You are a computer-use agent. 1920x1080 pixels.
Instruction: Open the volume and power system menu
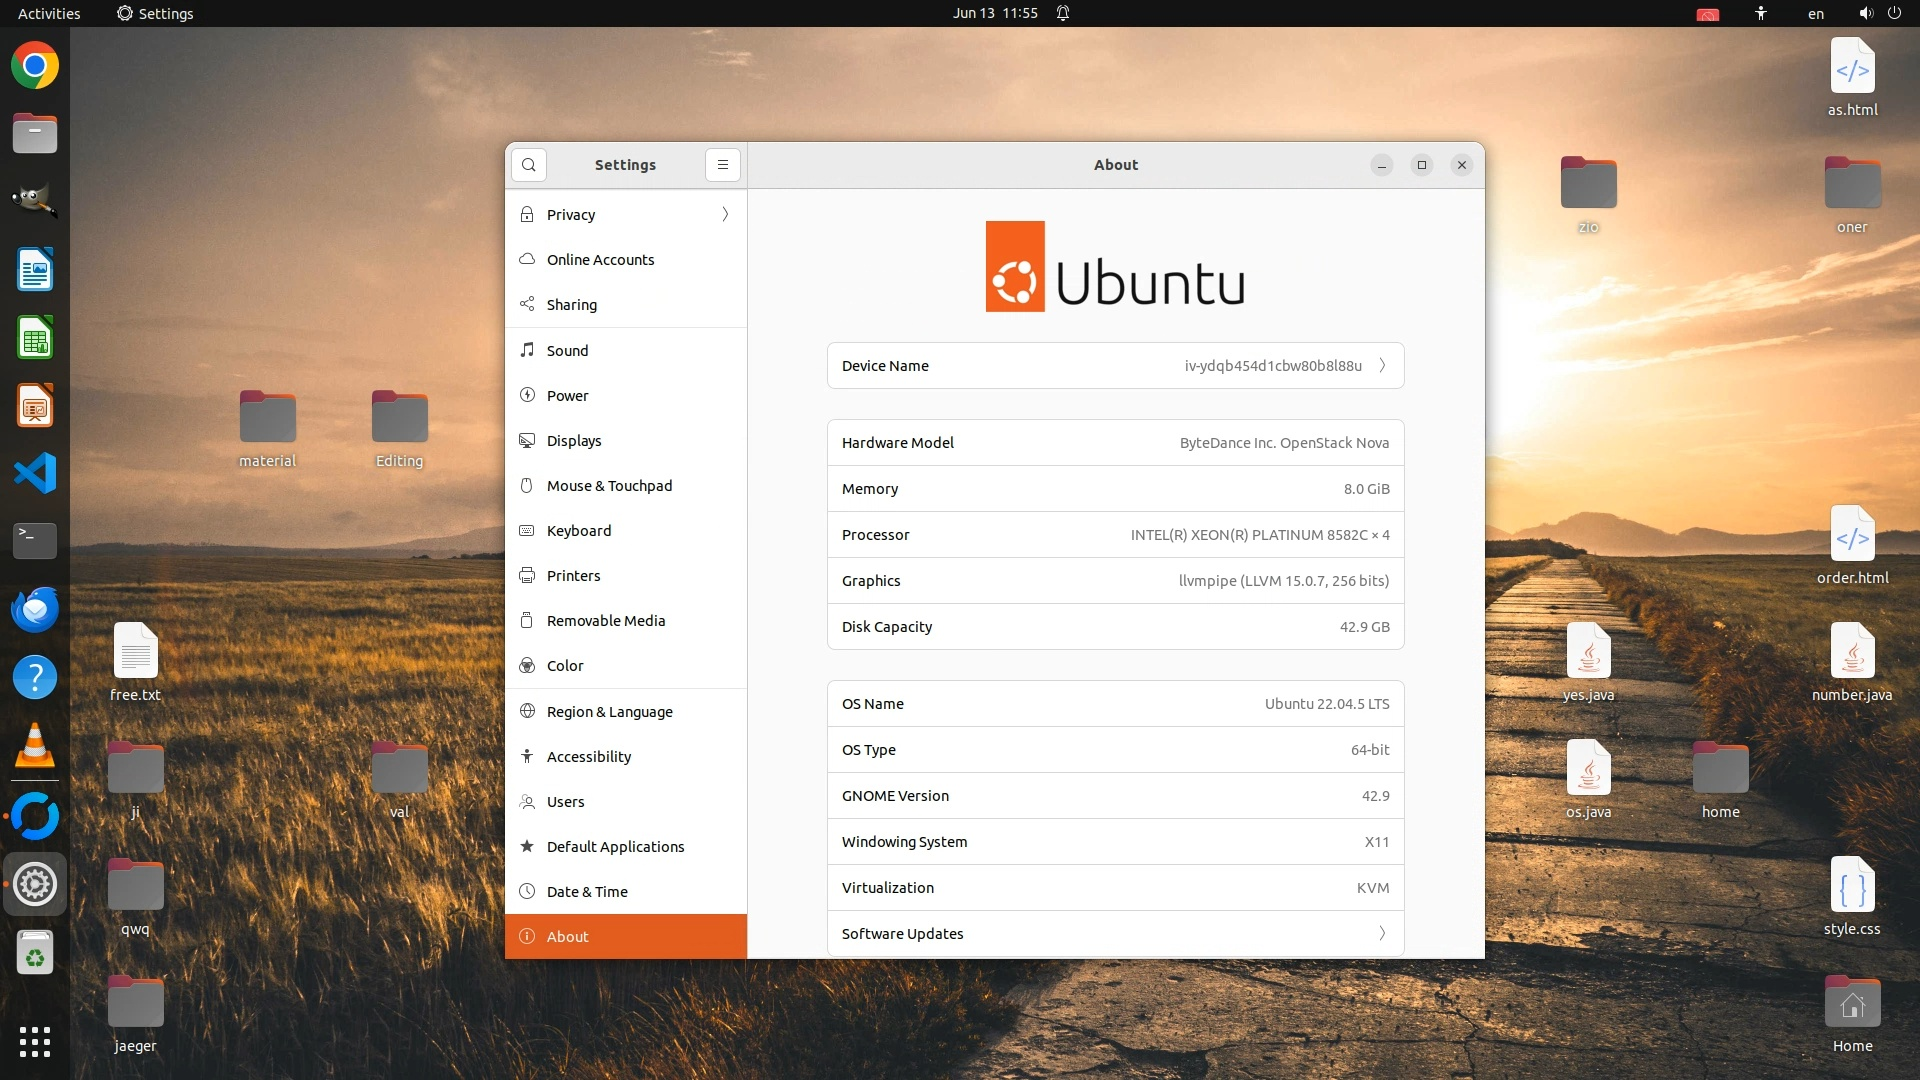pyautogui.click(x=1879, y=13)
